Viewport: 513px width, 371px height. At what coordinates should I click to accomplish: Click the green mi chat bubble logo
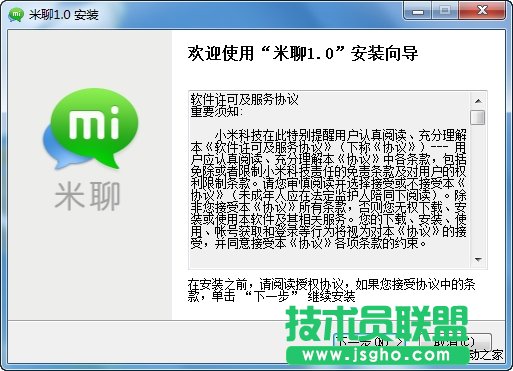[91, 129]
